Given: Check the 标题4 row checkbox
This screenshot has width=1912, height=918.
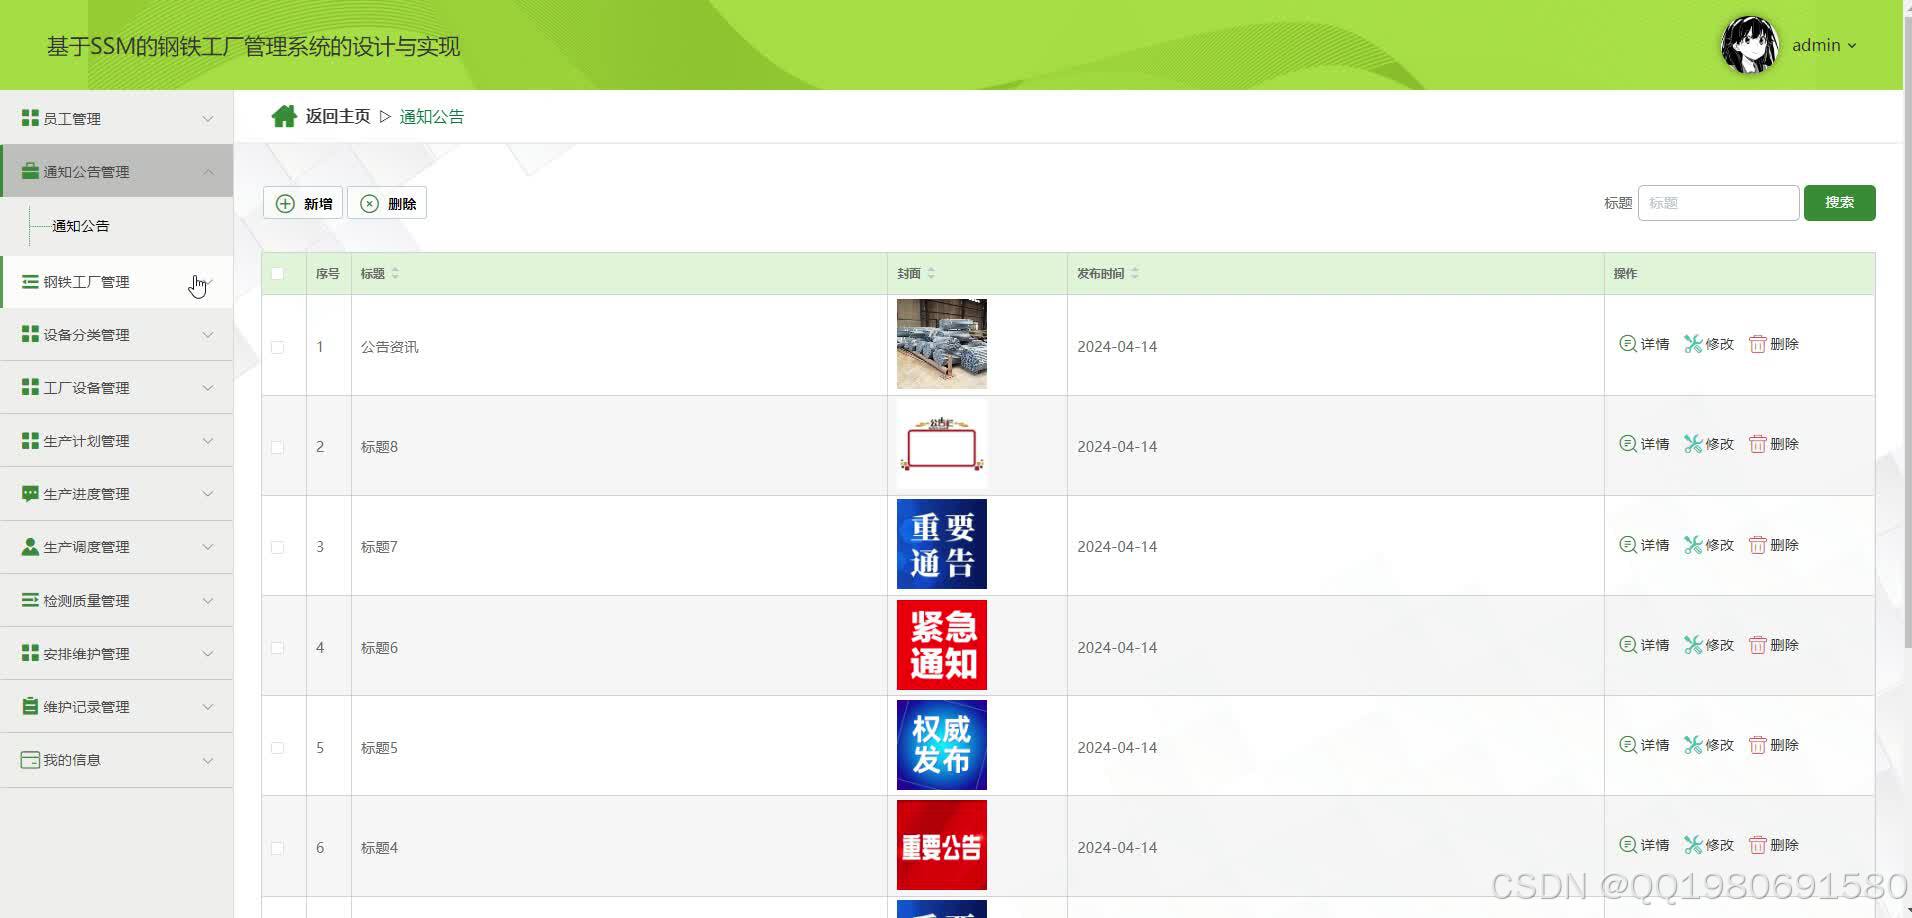Looking at the screenshot, I should (x=277, y=848).
